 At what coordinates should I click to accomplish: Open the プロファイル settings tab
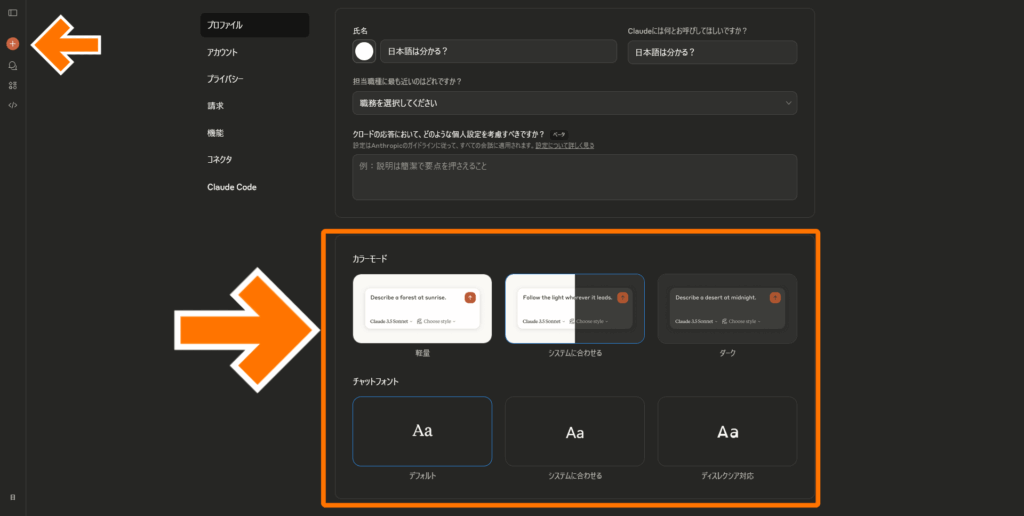[x=255, y=25]
